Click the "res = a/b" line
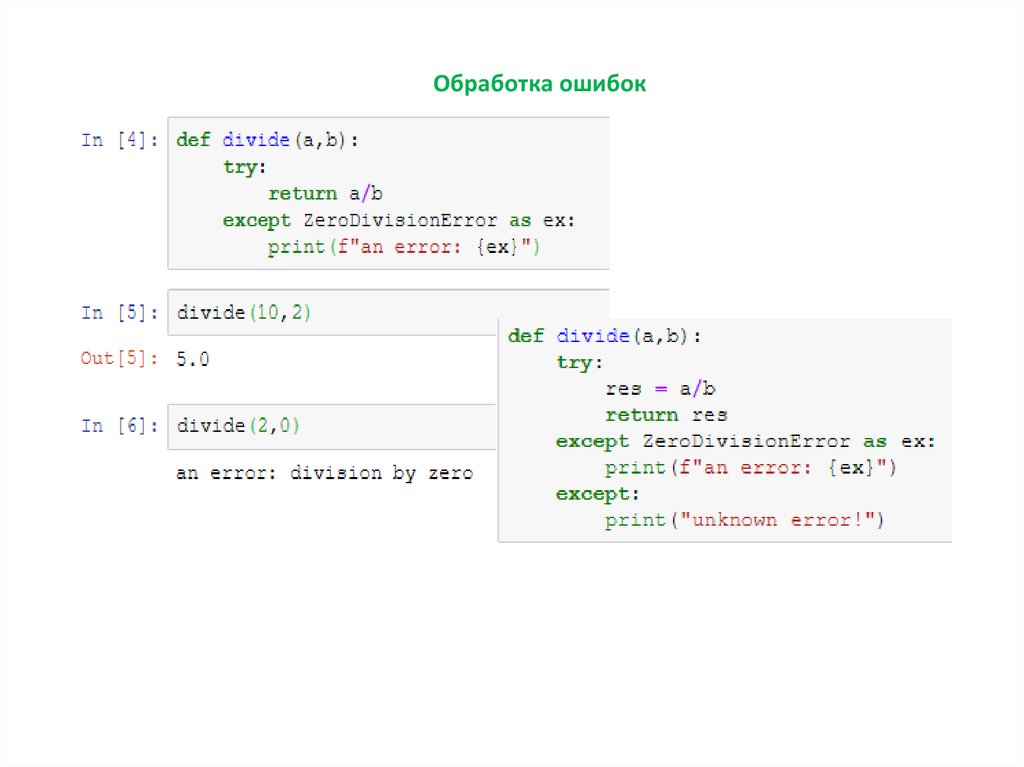 (x=660, y=389)
